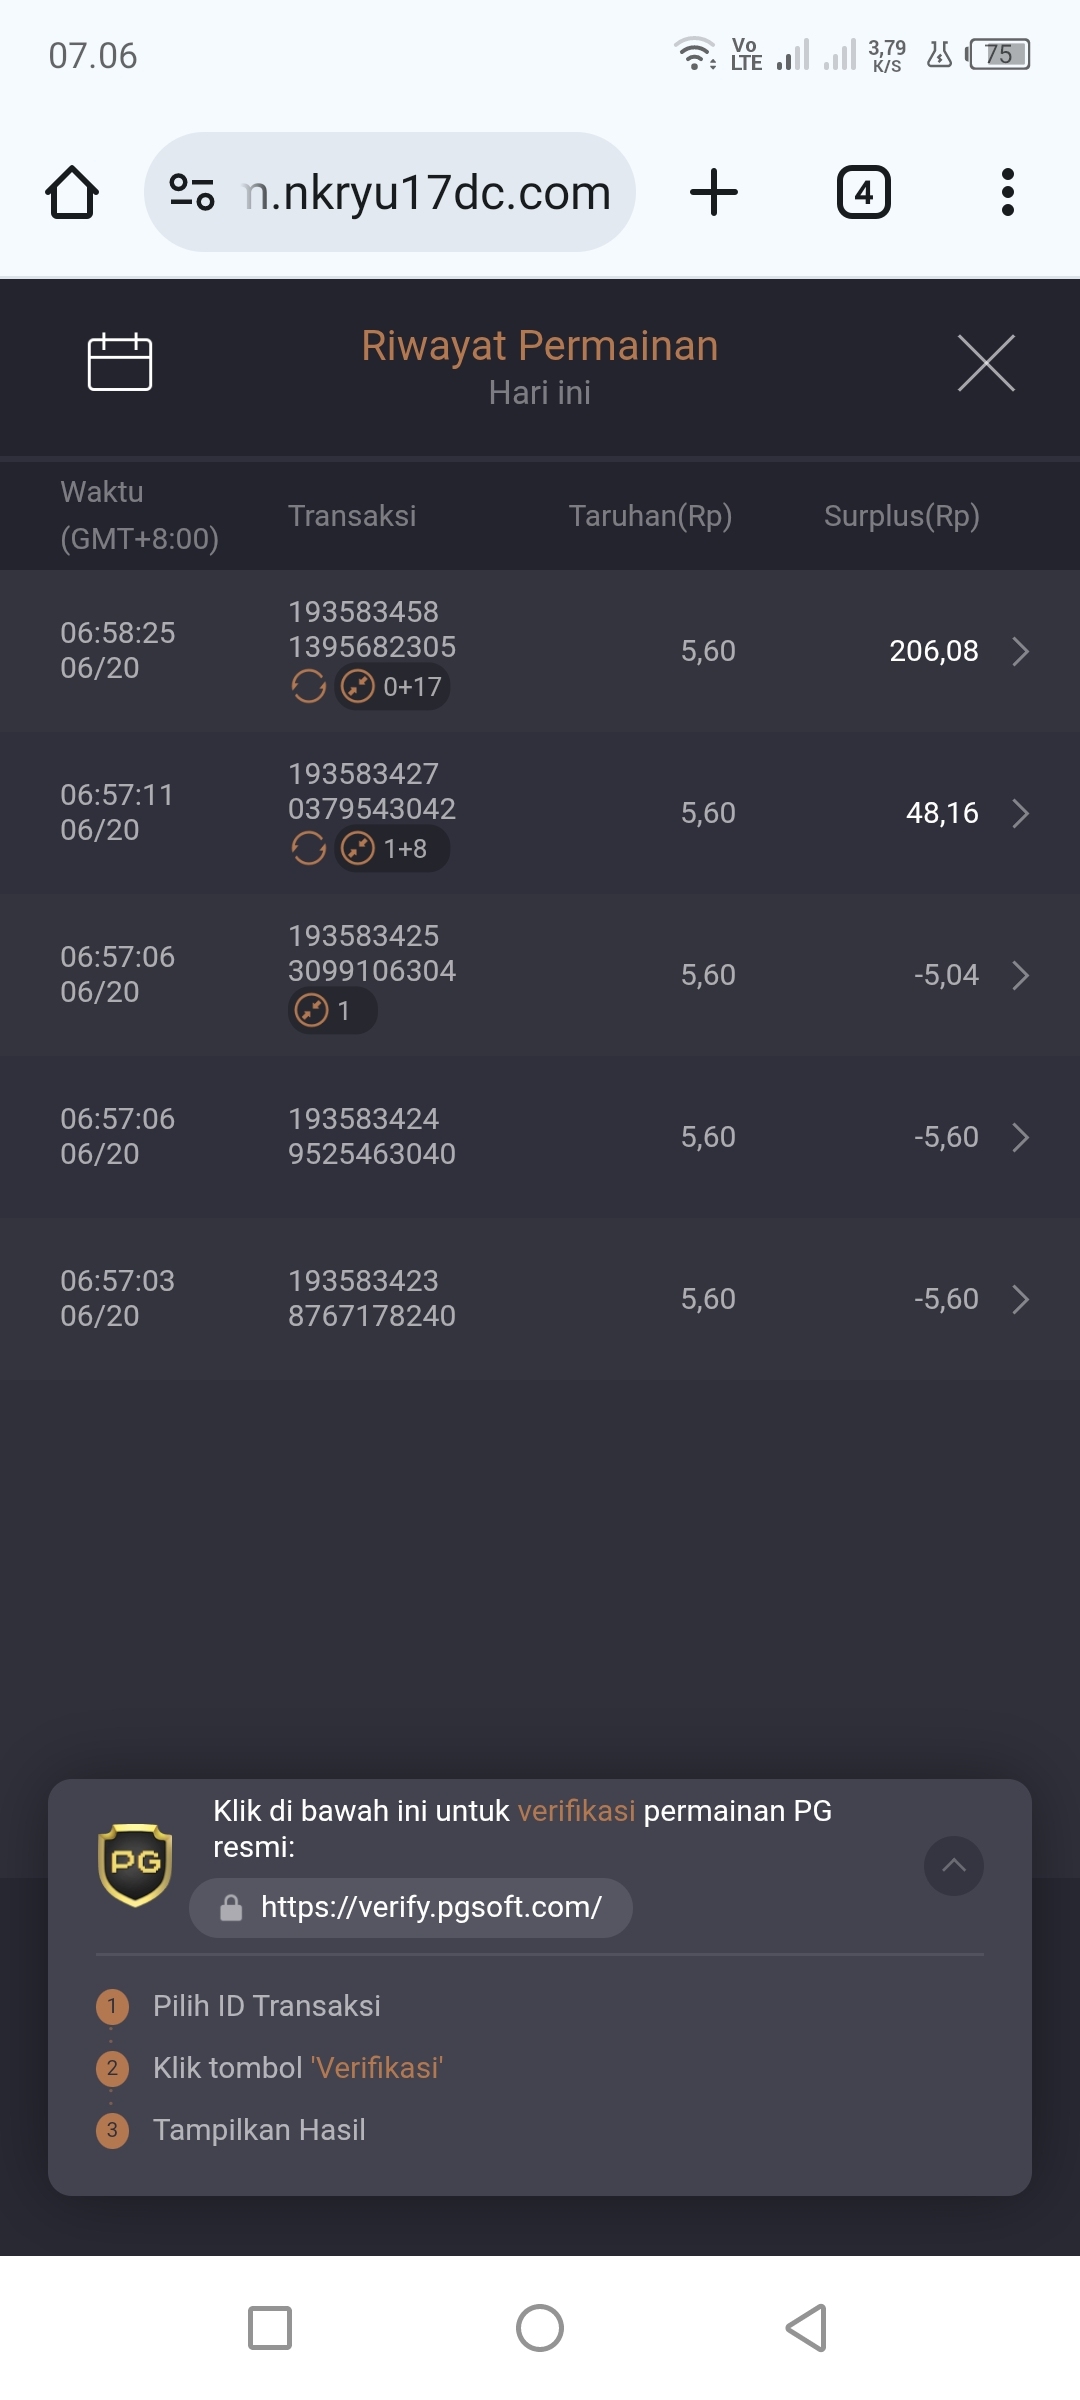Select transaction 193583423 row
1080x2400 pixels.
540,1299
